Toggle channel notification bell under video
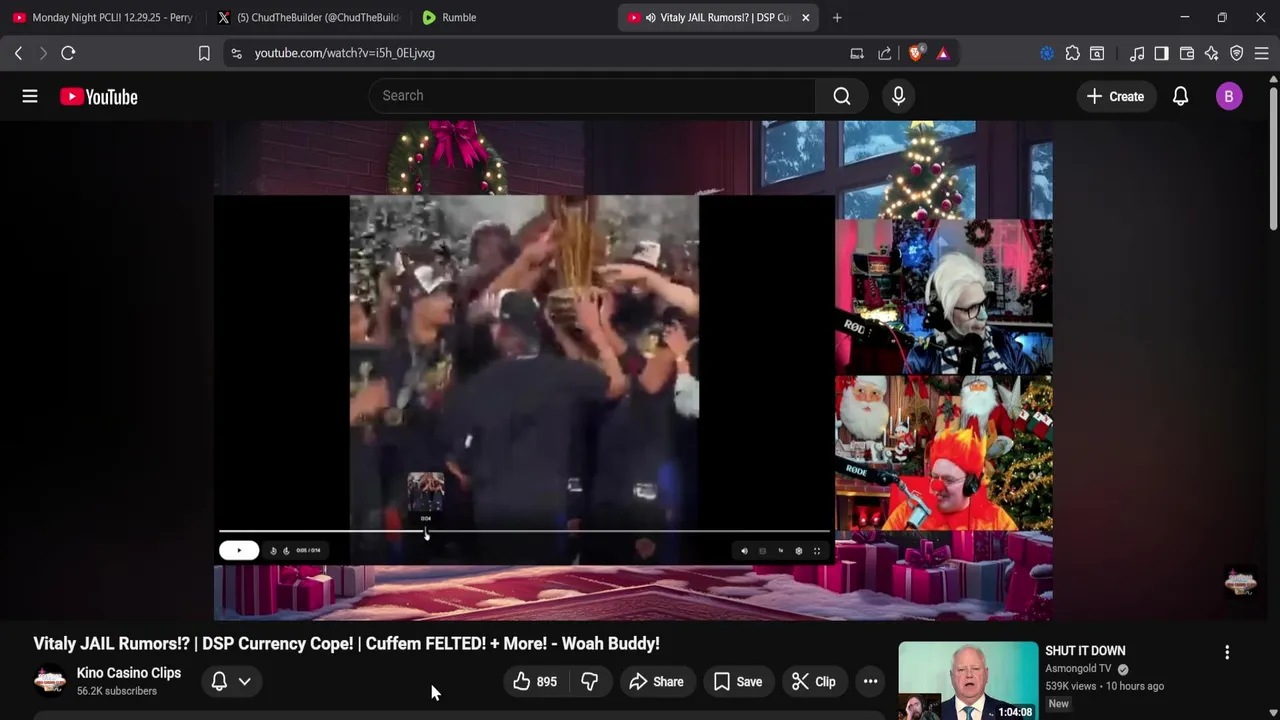The image size is (1280, 720). coord(219,682)
